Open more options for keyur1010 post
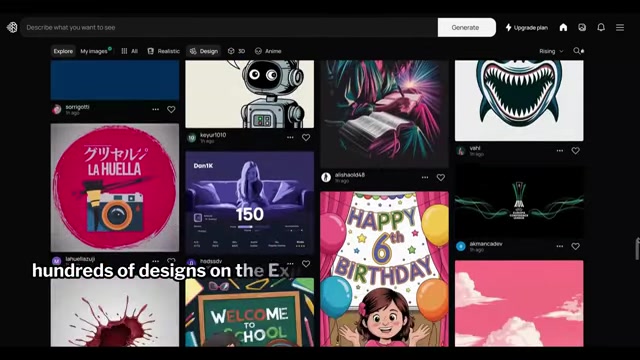This screenshot has width=640, height=360. click(290, 138)
